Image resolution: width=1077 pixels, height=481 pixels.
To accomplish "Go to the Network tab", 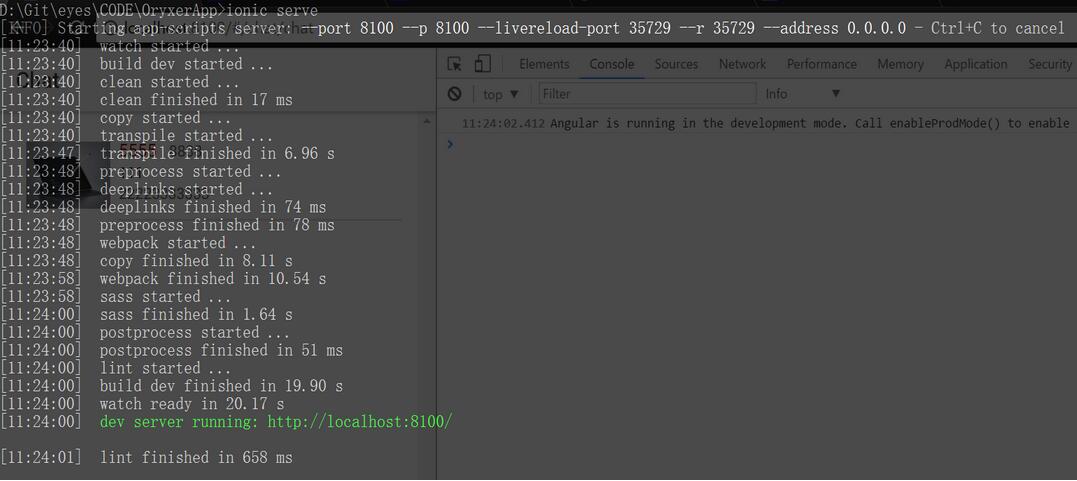I will (742, 64).
